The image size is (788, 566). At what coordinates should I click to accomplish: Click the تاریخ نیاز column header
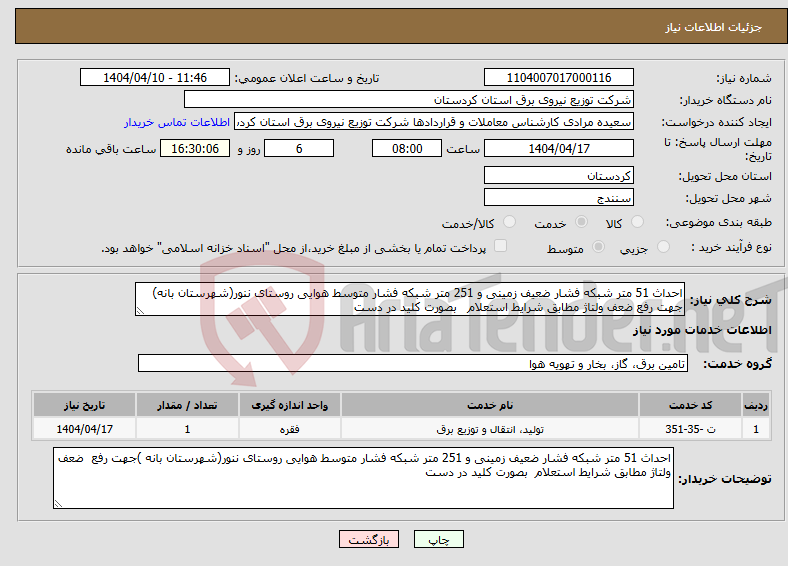click(x=84, y=405)
